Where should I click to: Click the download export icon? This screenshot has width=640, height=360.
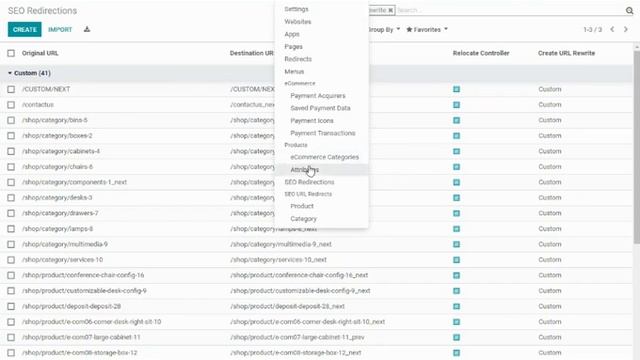click(x=87, y=29)
